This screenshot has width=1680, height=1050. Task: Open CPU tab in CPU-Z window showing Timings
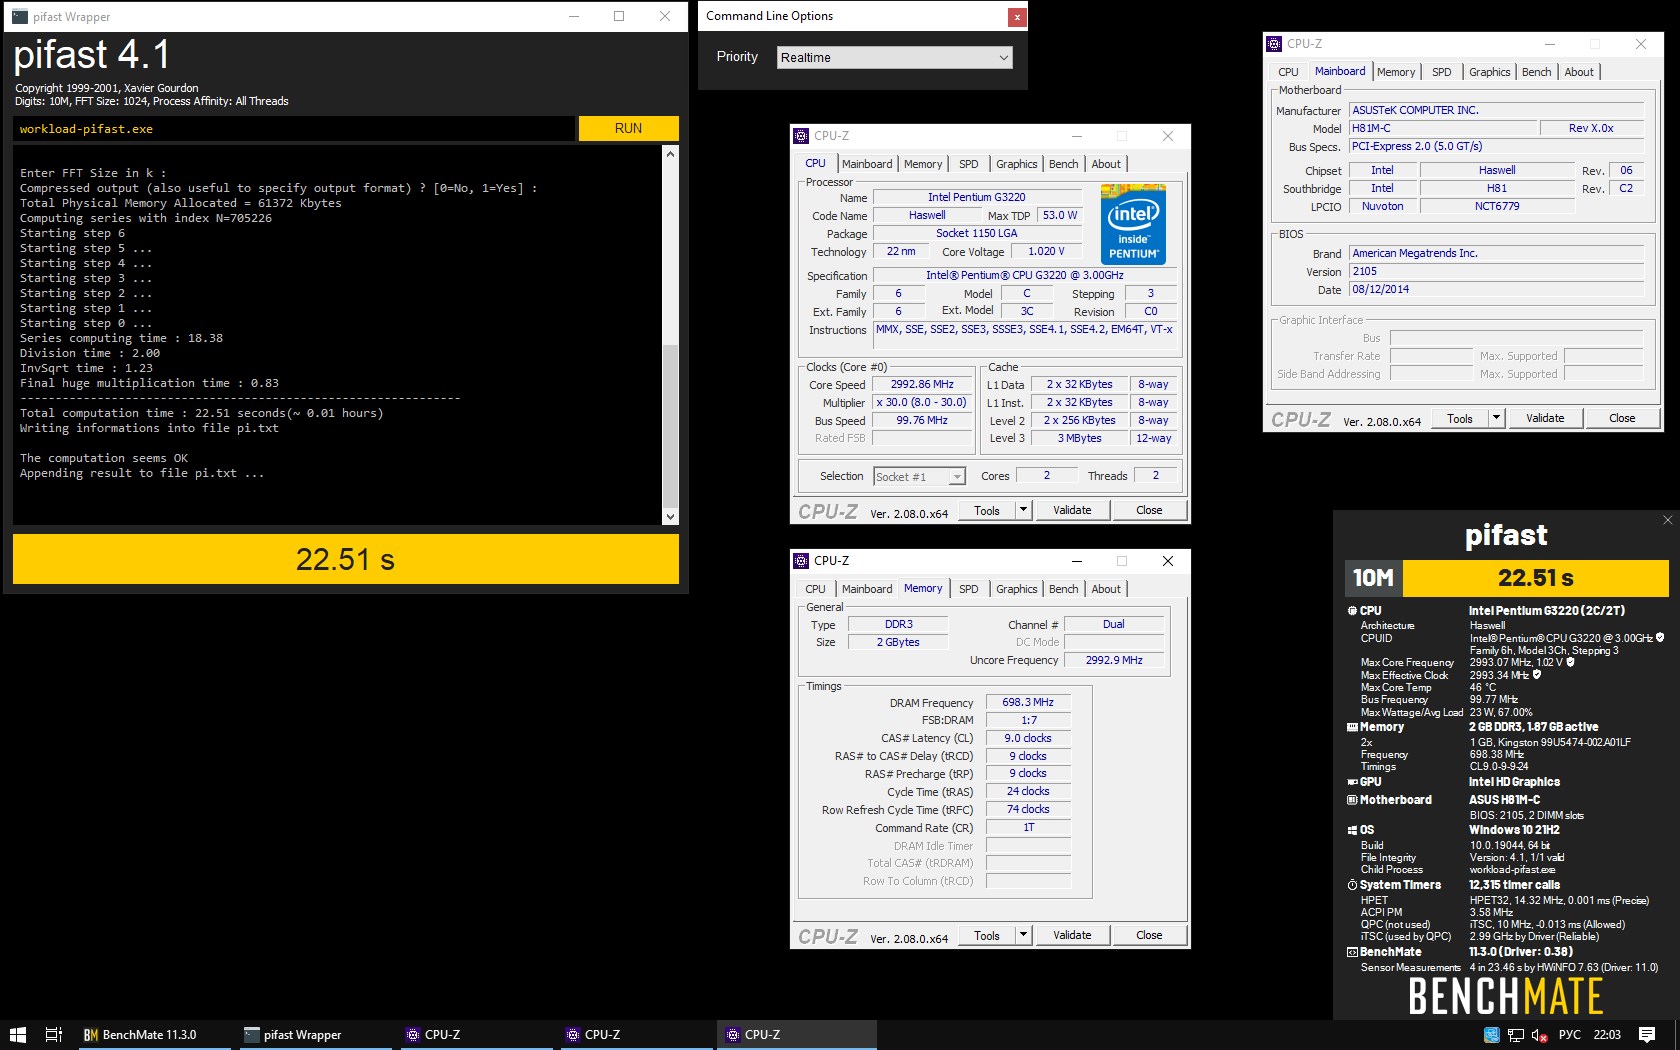[x=815, y=589]
